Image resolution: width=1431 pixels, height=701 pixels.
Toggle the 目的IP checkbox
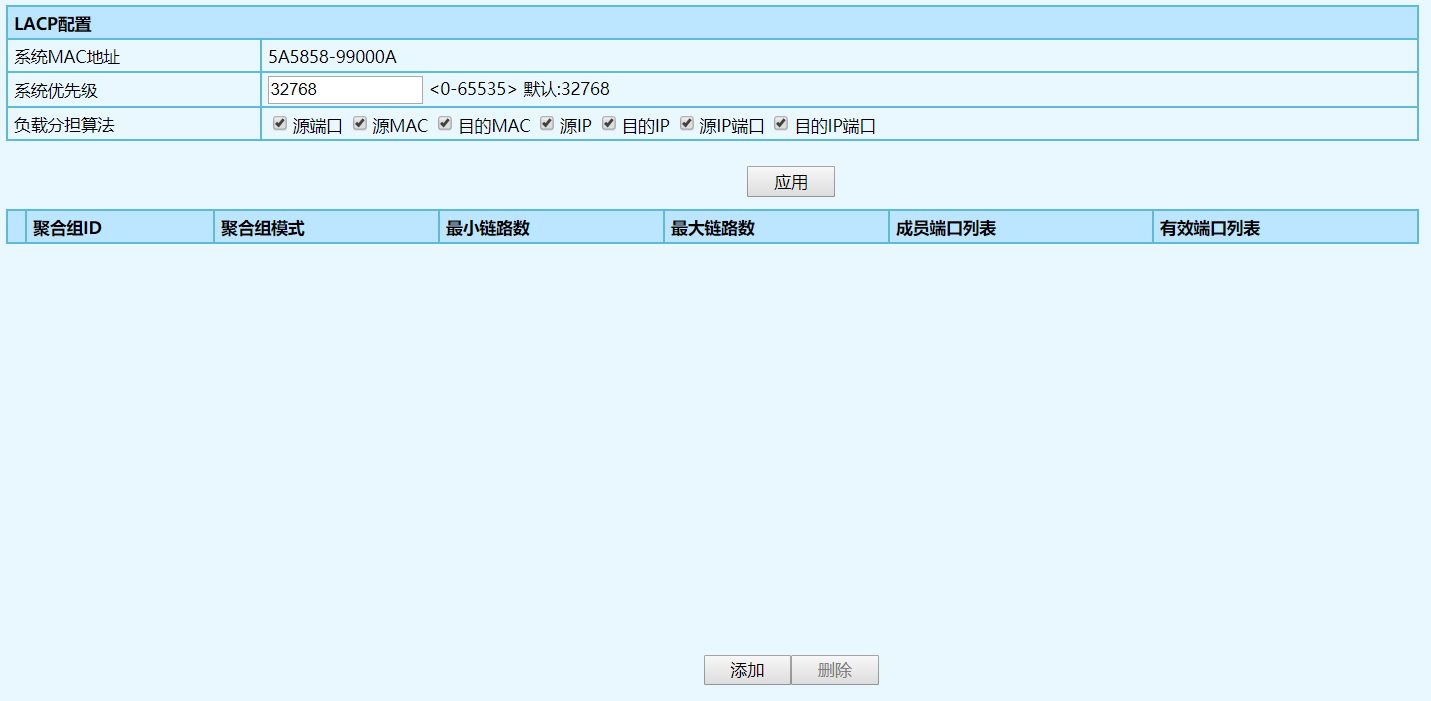click(x=609, y=124)
